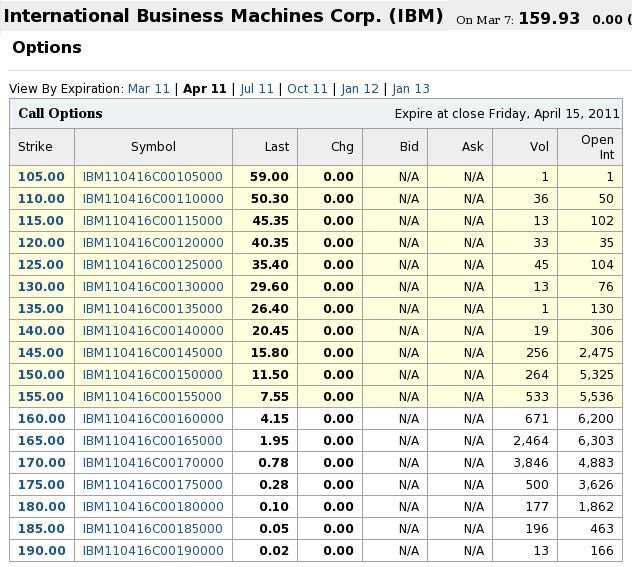
Task: Click the 170.00 strike price link
Action: click(x=42, y=462)
